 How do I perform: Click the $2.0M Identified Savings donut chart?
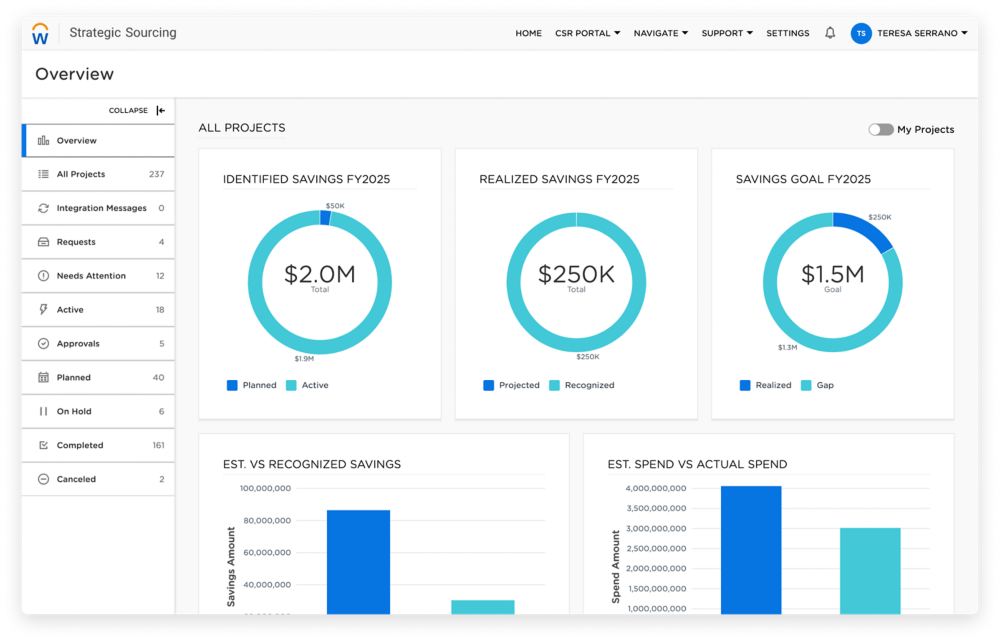pyautogui.click(x=319, y=282)
